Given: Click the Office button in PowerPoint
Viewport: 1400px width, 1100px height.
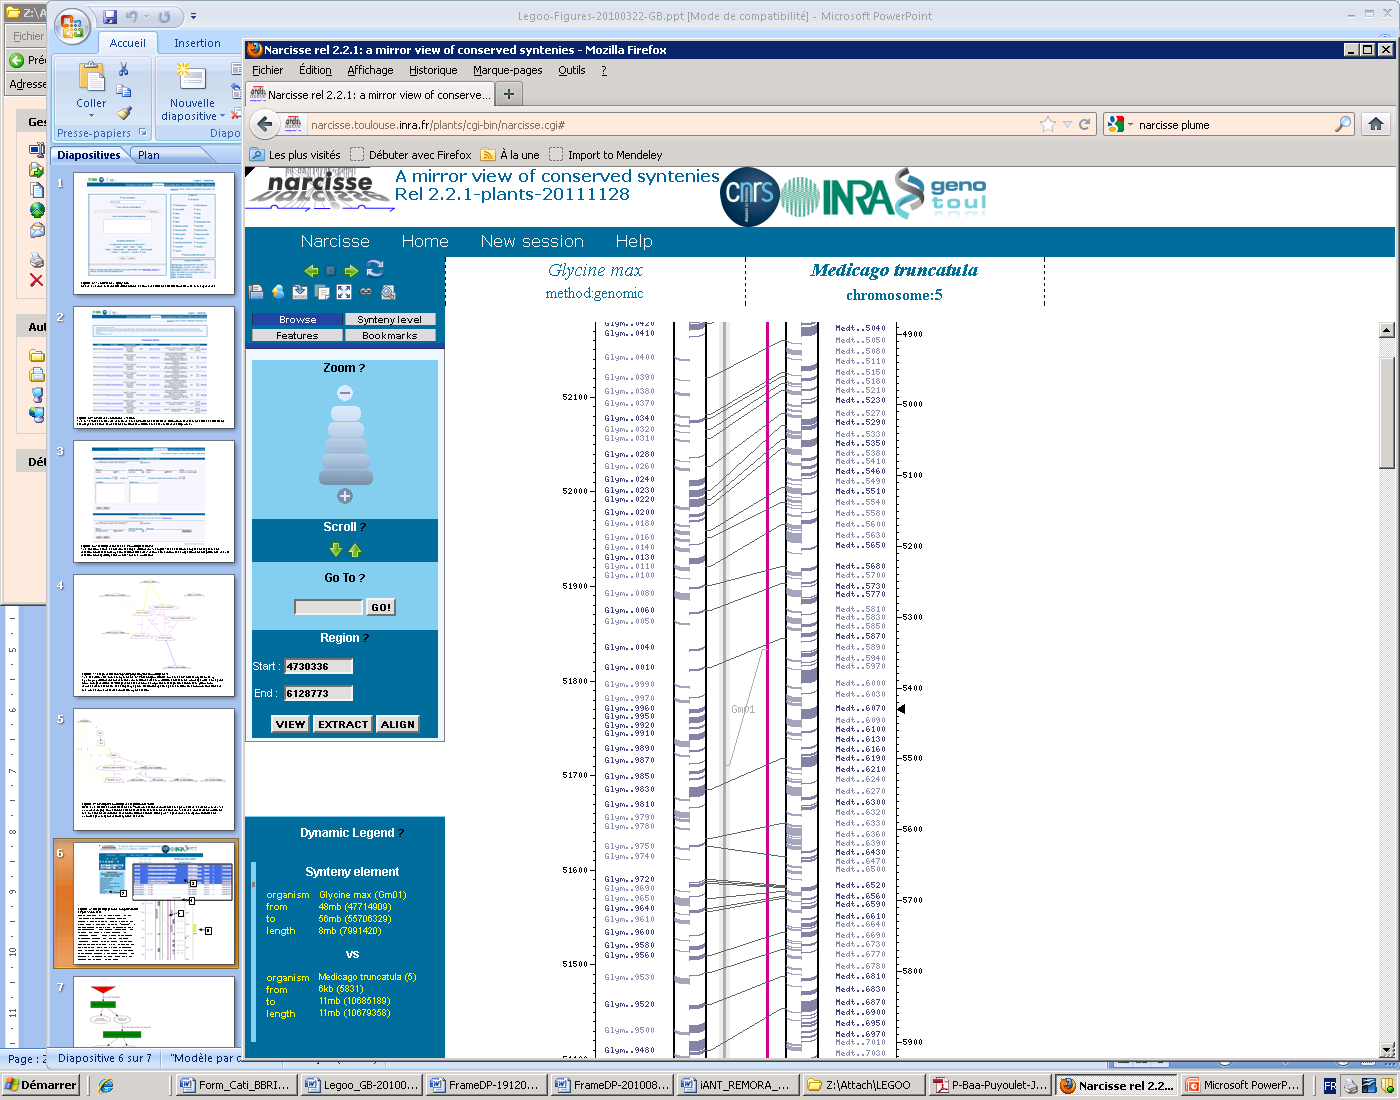Looking at the screenshot, I should click(x=71, y=26).
